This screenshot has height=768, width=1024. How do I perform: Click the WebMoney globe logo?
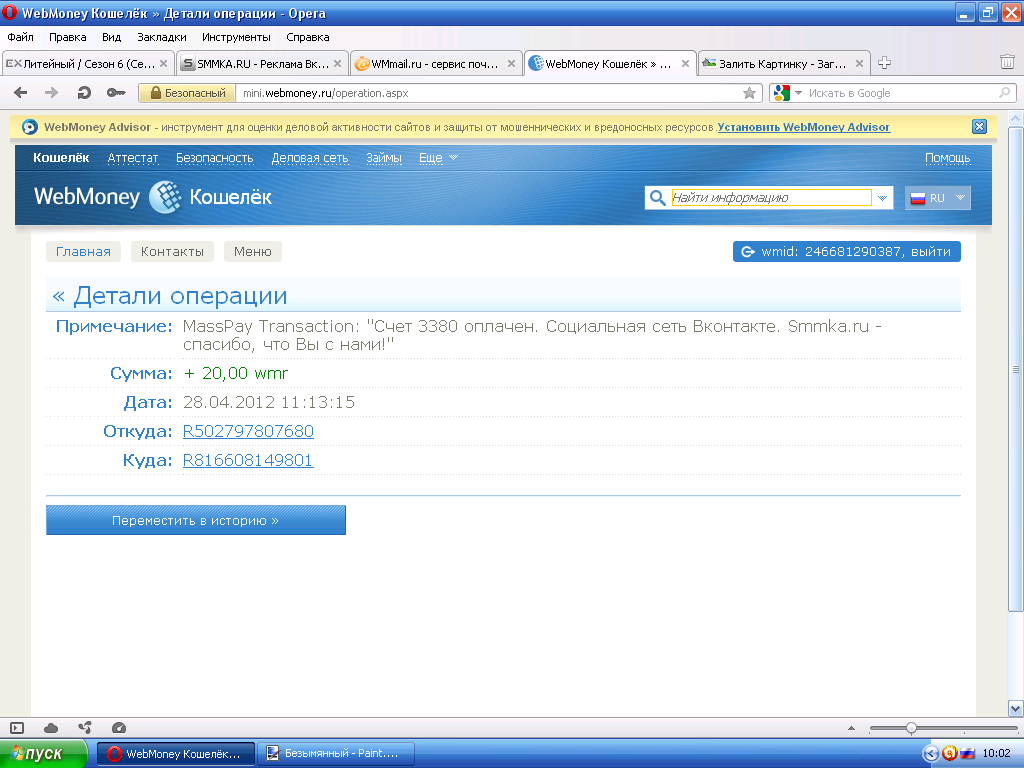coord(165,197)
